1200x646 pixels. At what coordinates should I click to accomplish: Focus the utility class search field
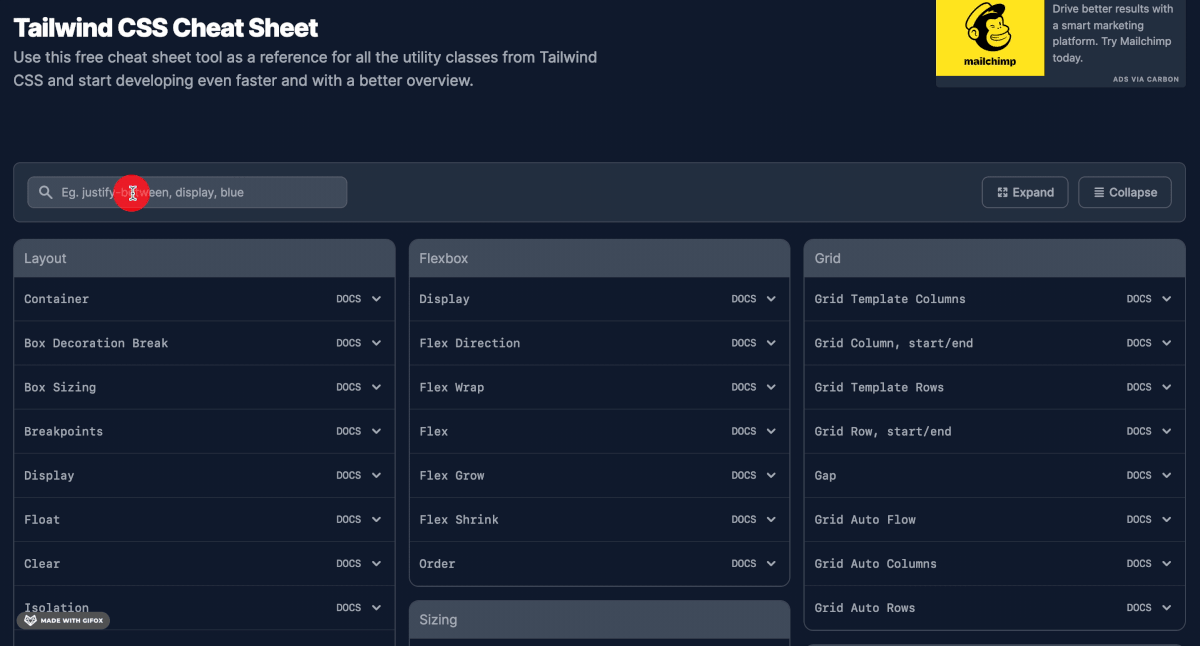tap(200, 192)
